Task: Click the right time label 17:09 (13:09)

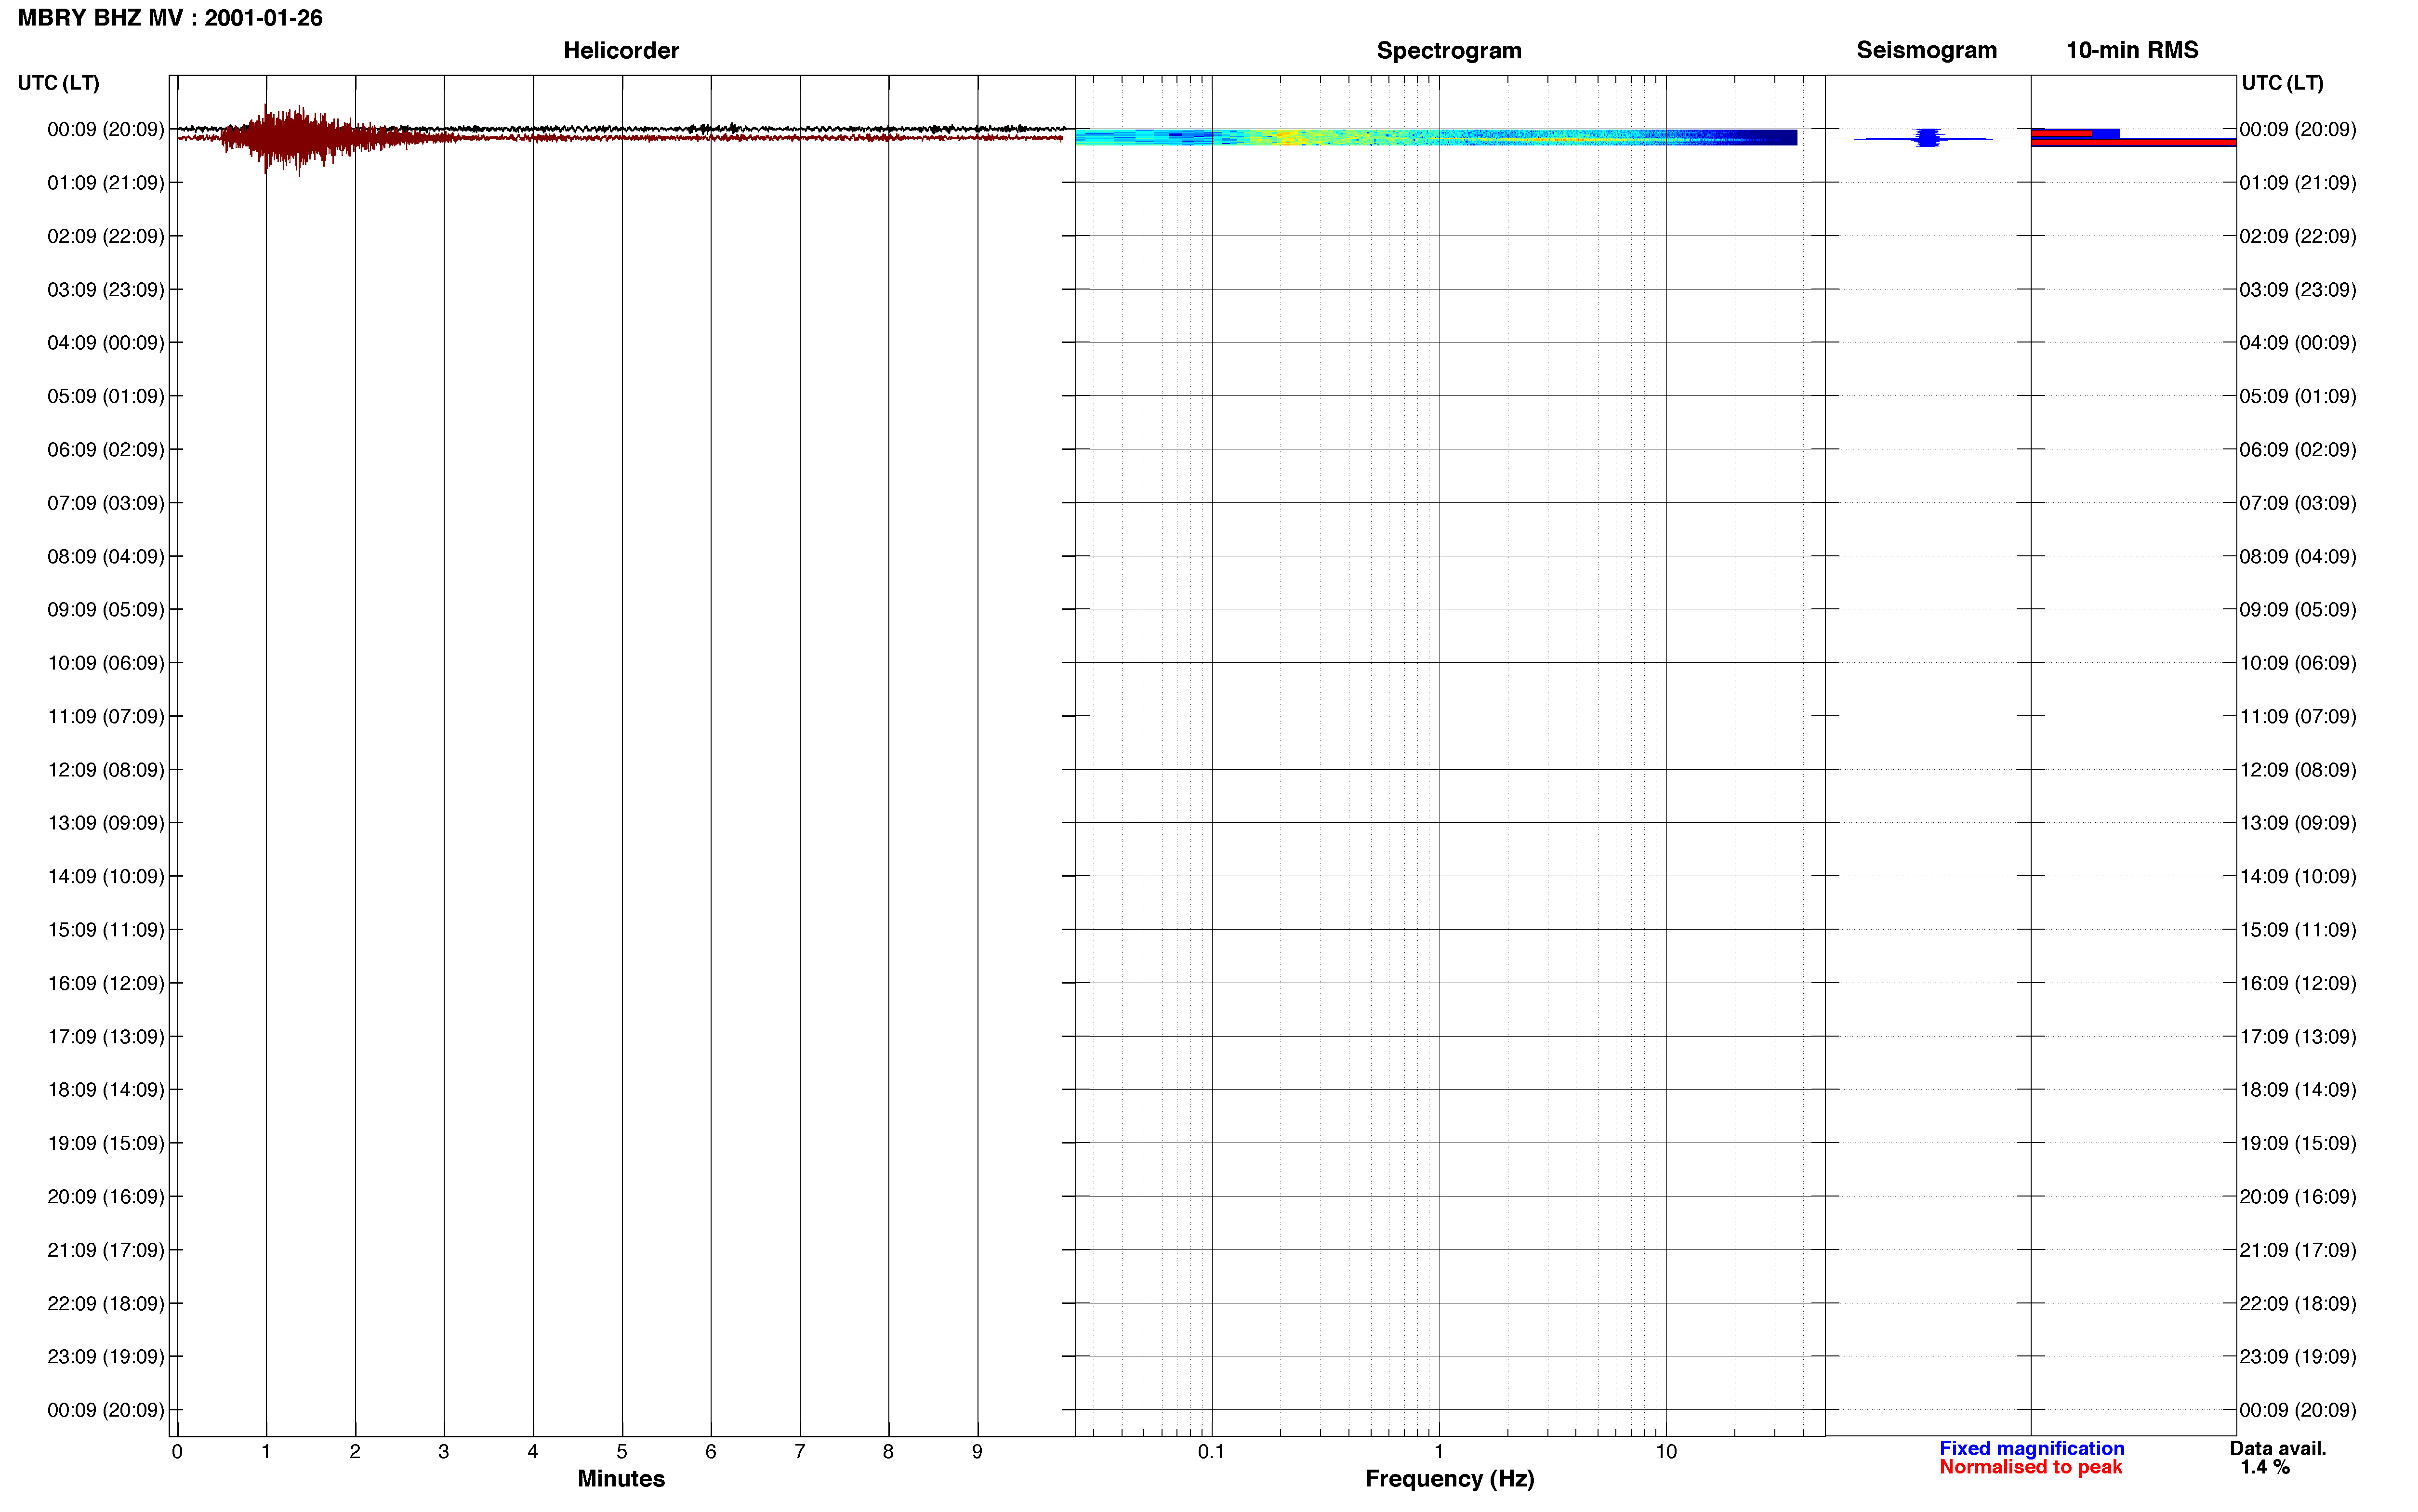Action: [x=2297, y=1037]
